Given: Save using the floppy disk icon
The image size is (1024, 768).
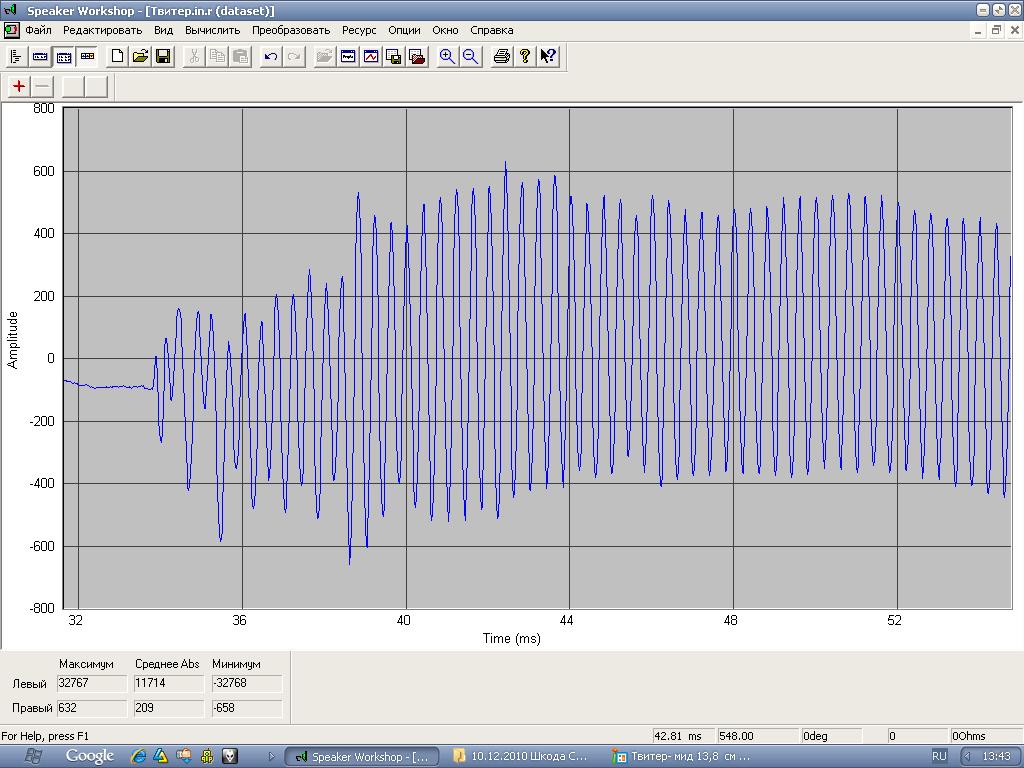Looking at the screenshot, I should coord(163,57).
